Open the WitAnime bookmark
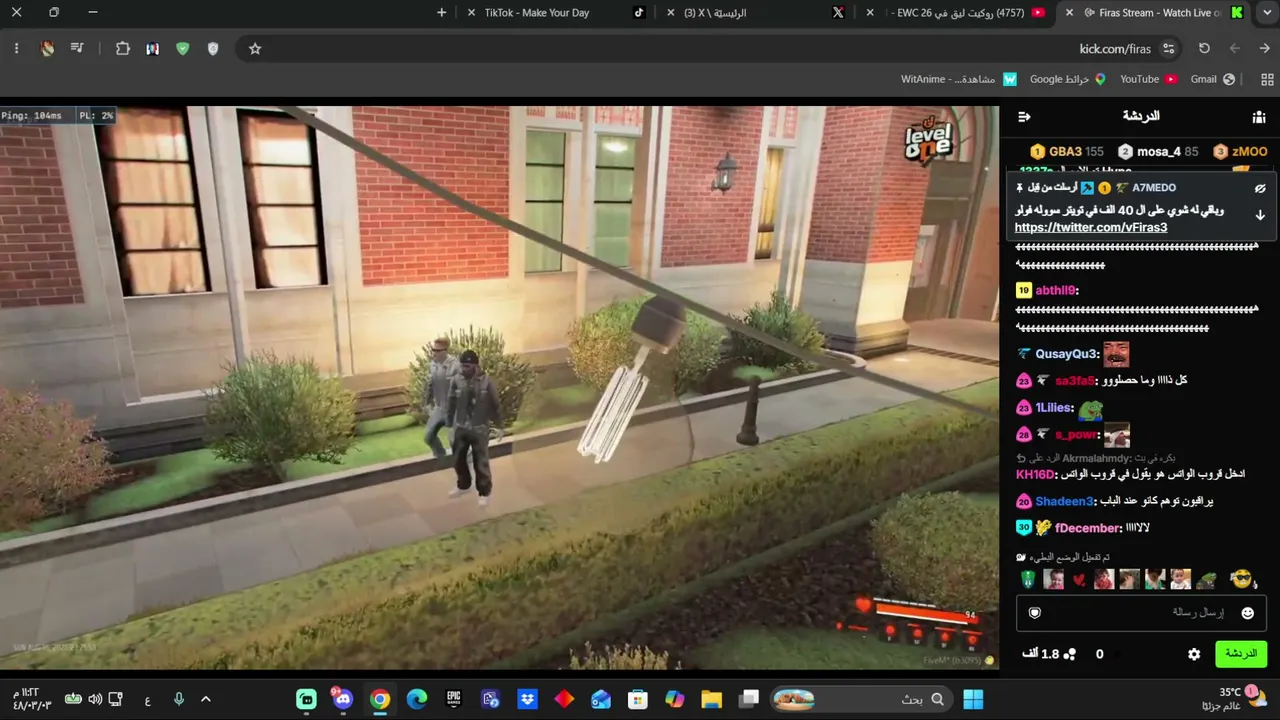 pos(958,79)
